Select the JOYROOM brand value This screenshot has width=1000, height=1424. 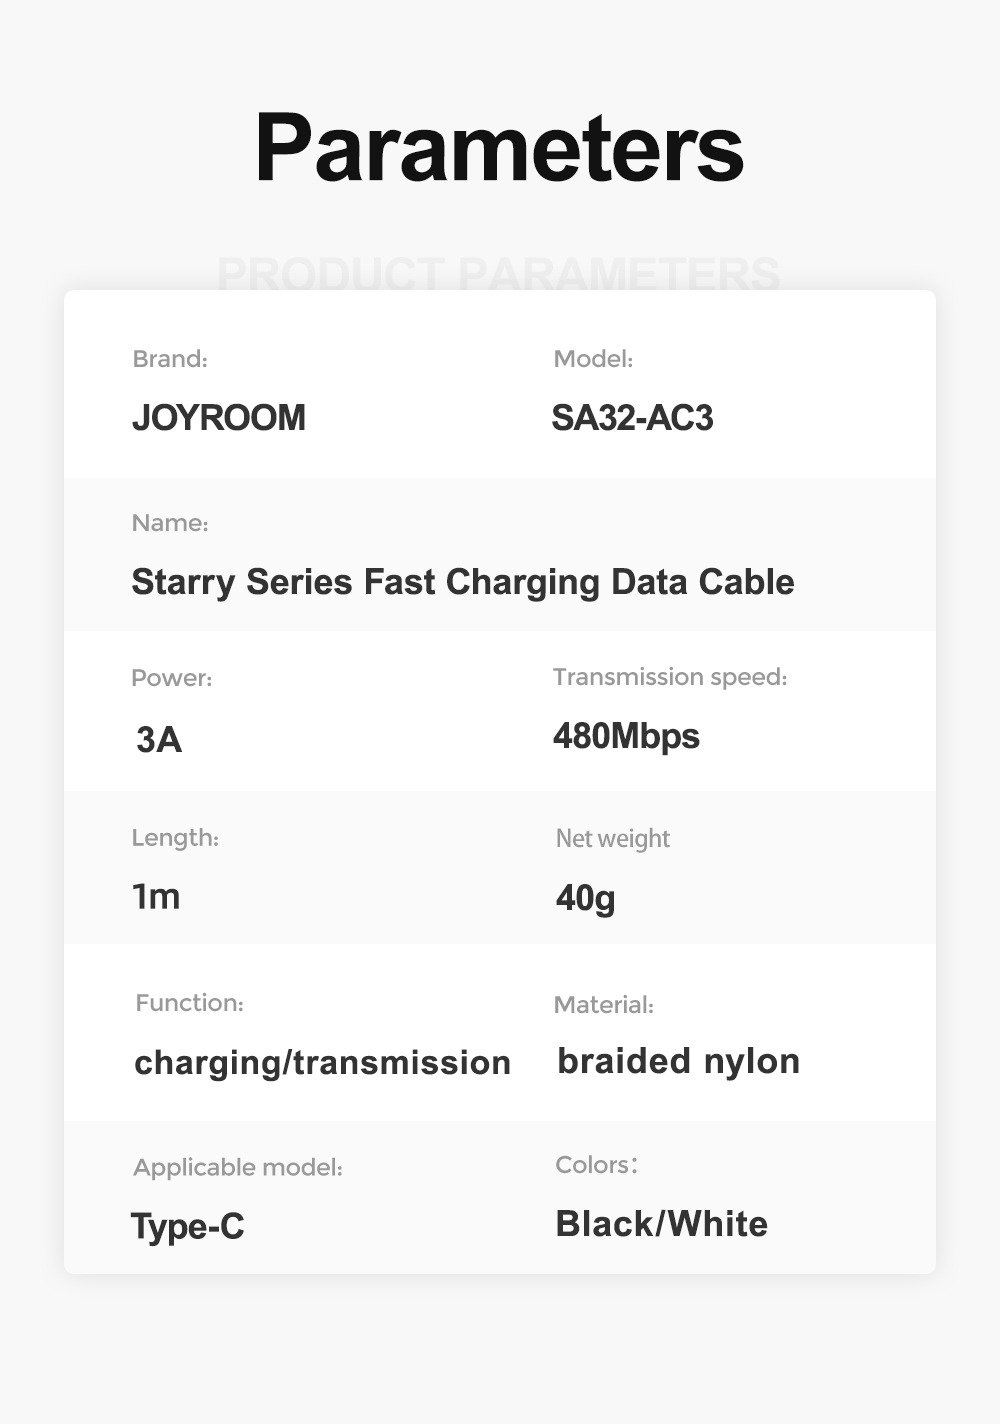tap(219, 418)
